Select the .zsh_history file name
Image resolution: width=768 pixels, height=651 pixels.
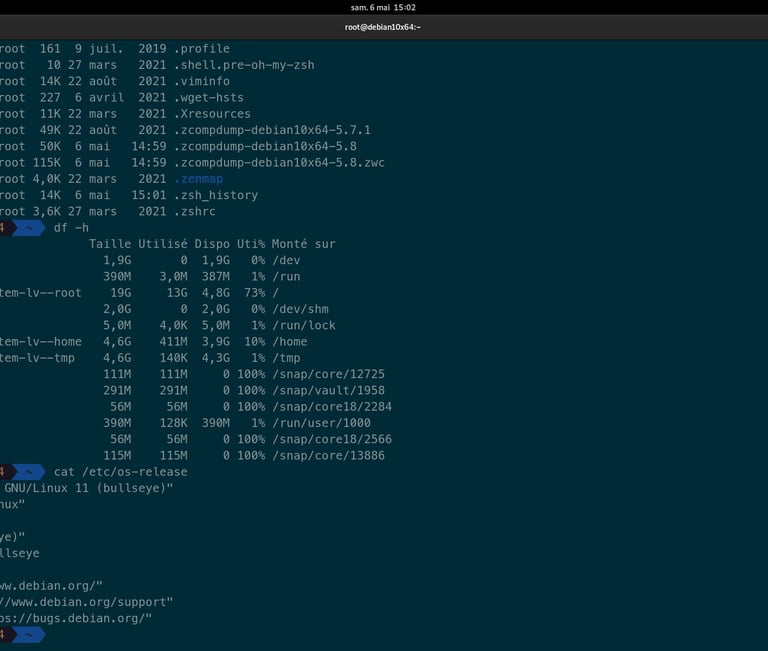pos(216,195)
